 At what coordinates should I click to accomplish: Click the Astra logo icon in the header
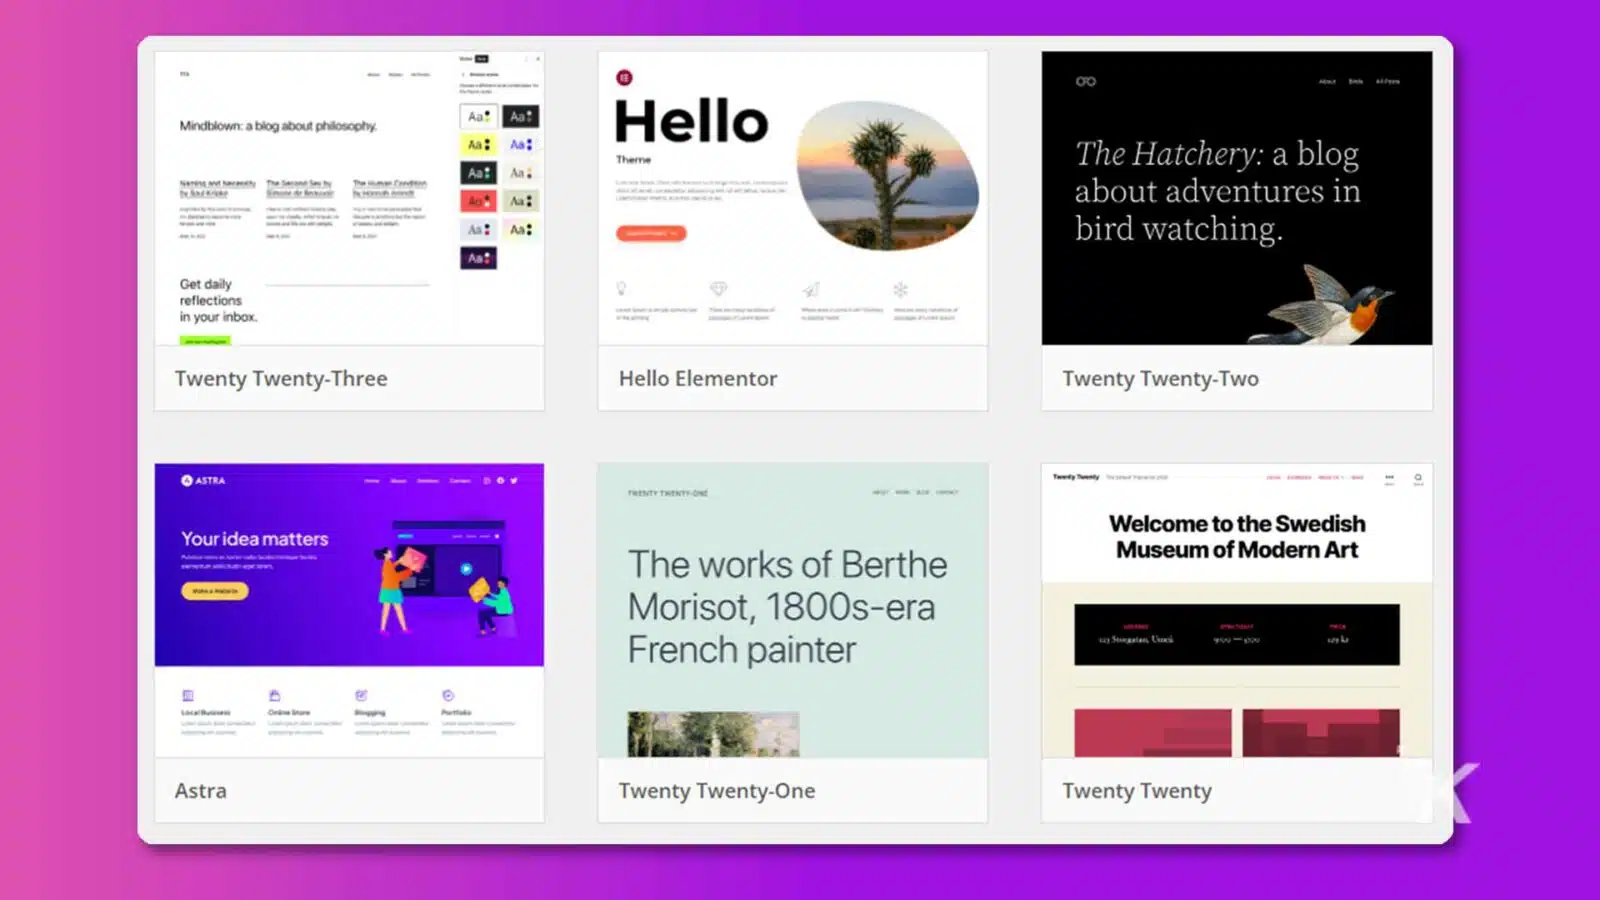(186, 481)
